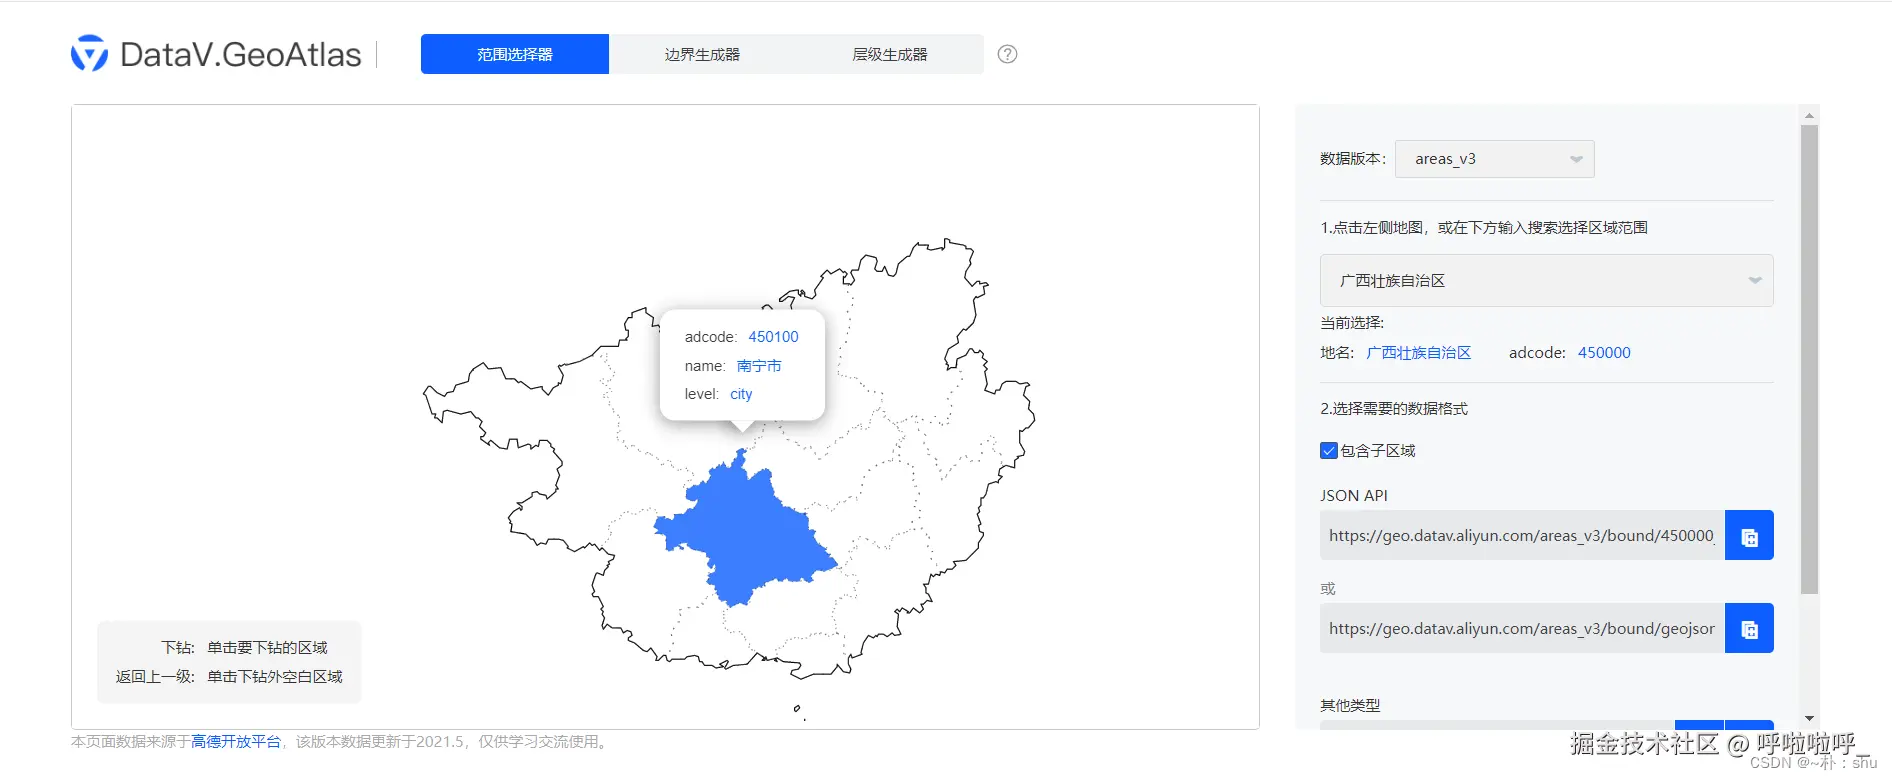Viewport: 1892px width, 780px height.
Task: Click the 2.选择需要的数据格式 heading
Action: tap(1394, 409)
